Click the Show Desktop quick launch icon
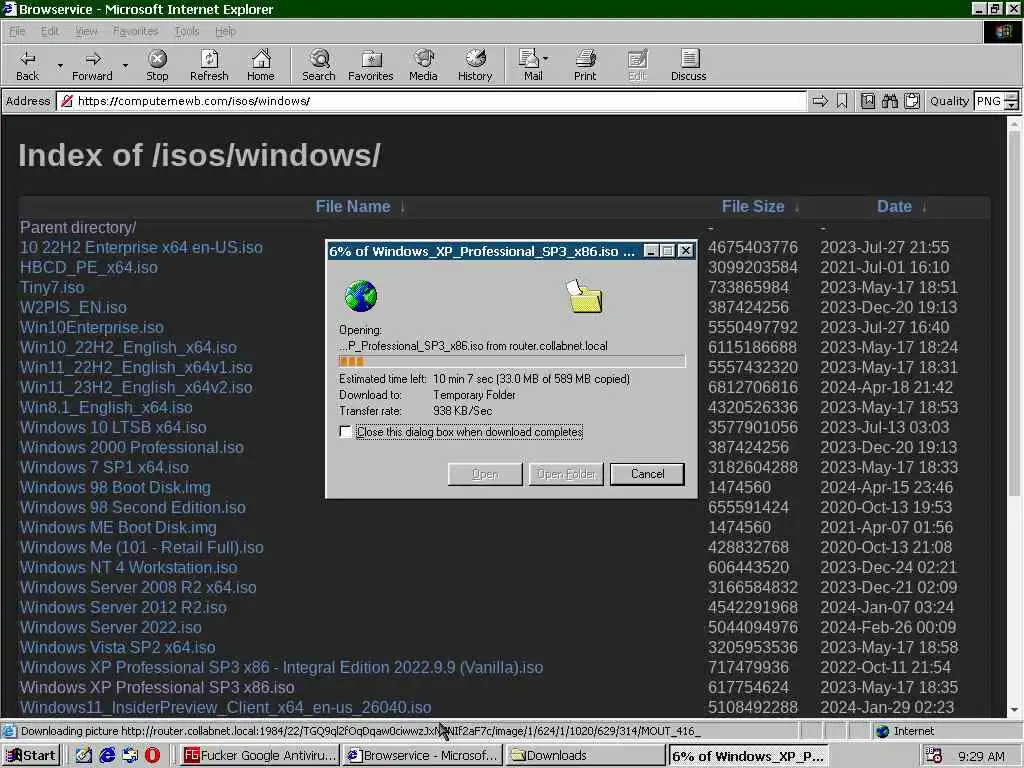 (x=84, y=756)
